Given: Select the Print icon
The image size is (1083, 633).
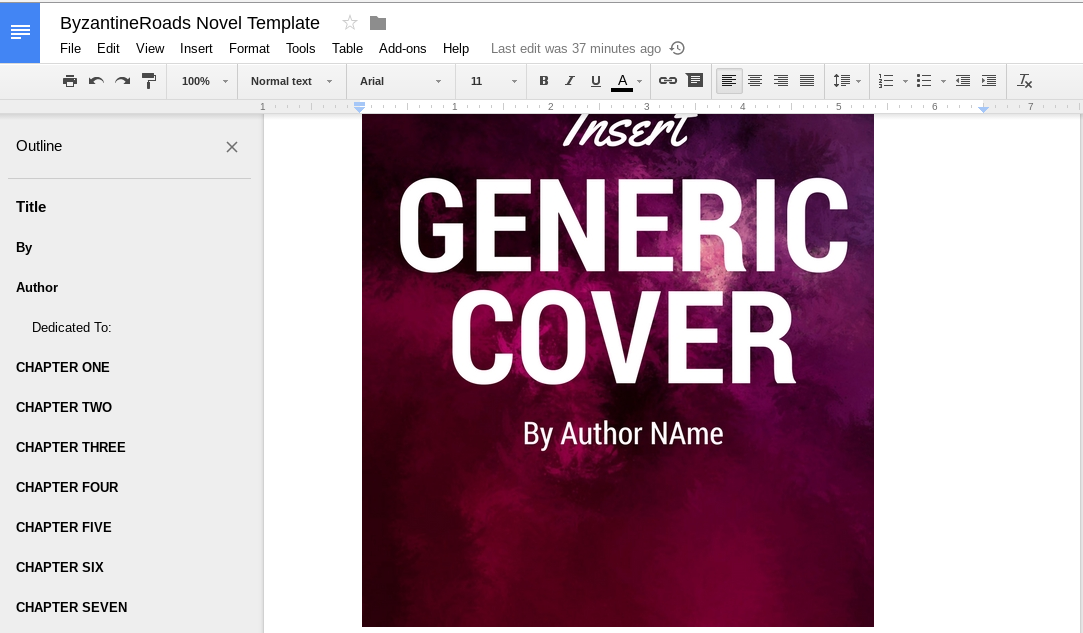Looking at the screenshot, I should coord(70,81).
